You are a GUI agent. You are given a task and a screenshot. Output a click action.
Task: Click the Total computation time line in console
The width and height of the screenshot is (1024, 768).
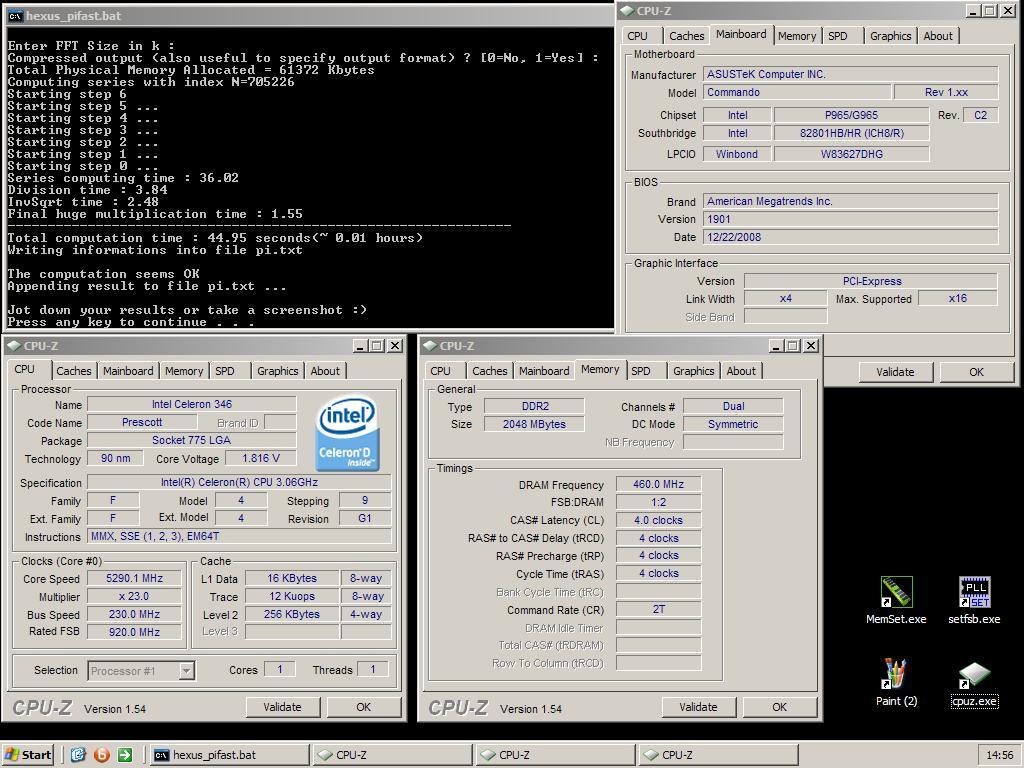[x=216, y=238]
